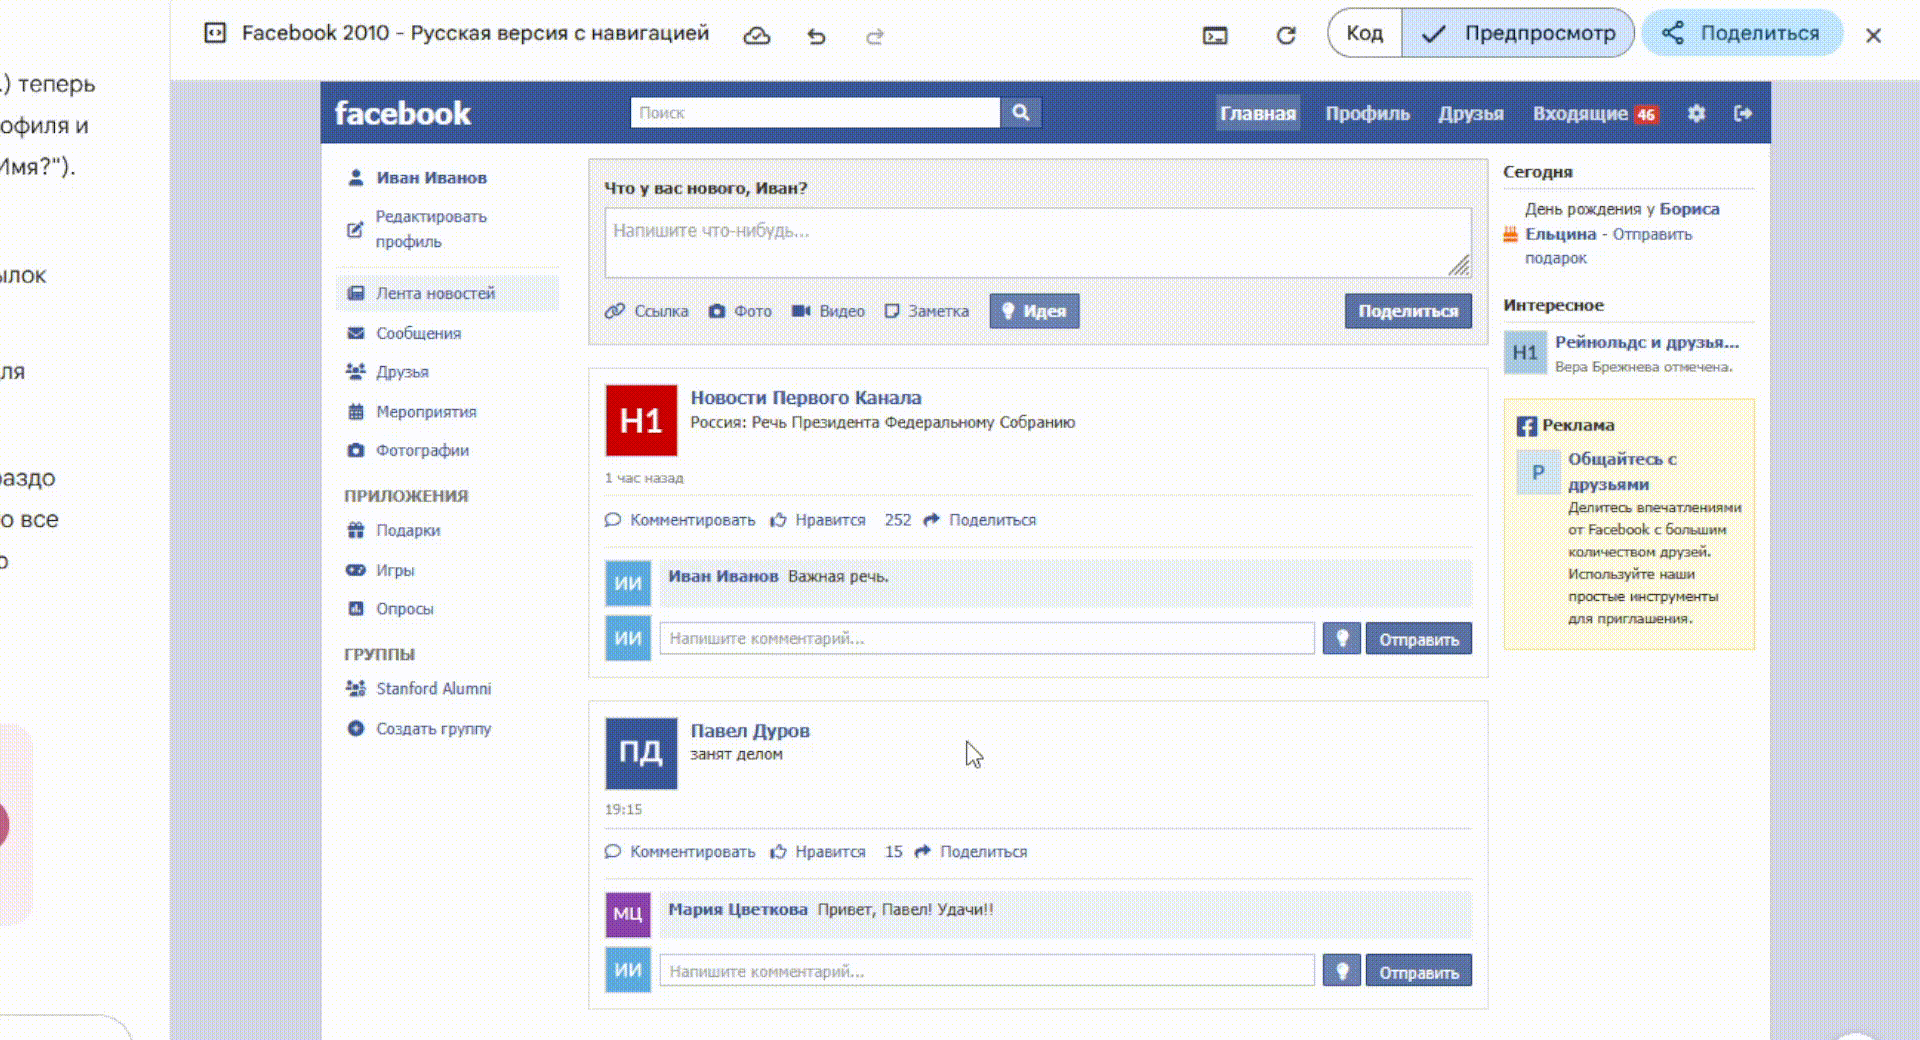Select Мероприятия in the sidebar
The height and width of the screenshot is (1040, 1920).
click(x=425, y=411)
